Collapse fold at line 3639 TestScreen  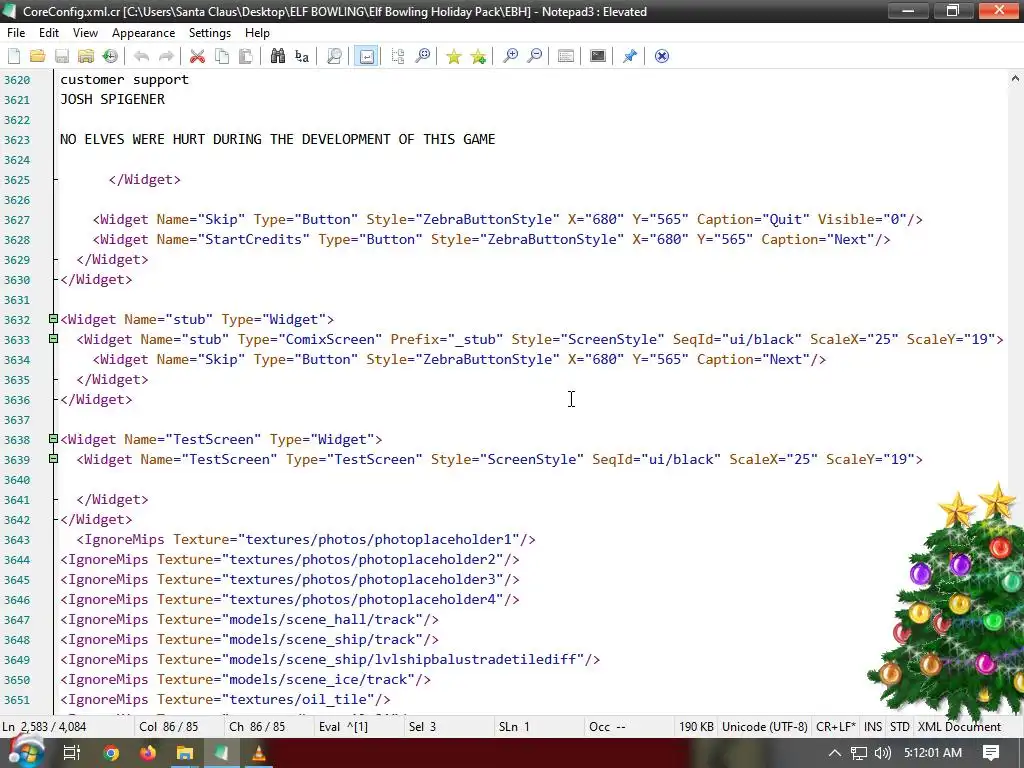click(54, 459)
